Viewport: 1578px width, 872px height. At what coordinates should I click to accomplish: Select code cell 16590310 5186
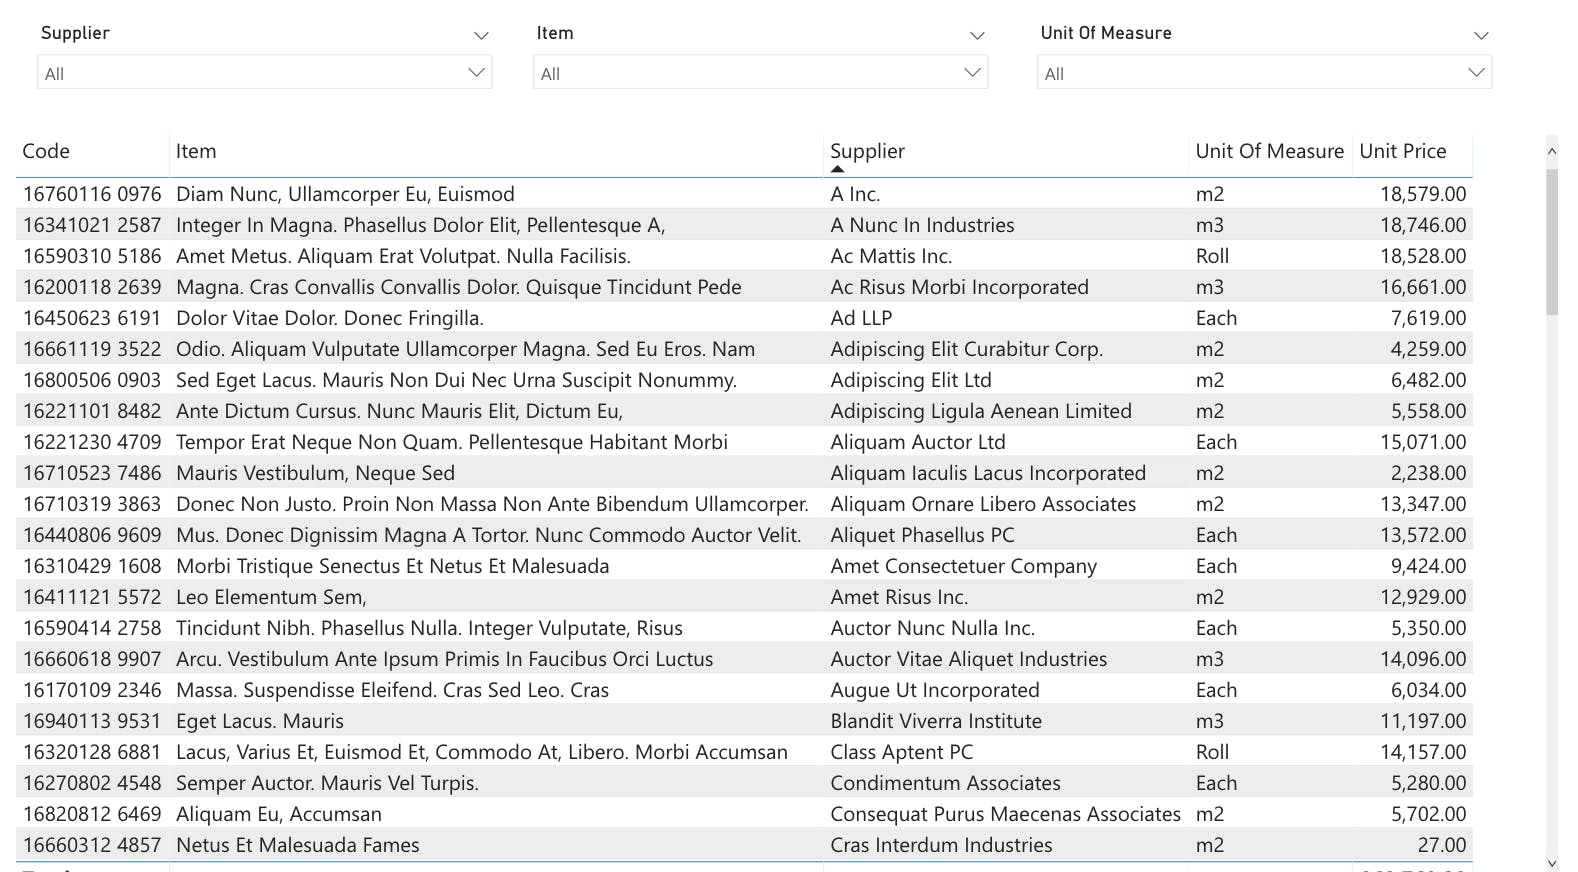click(x=92, y=256)
